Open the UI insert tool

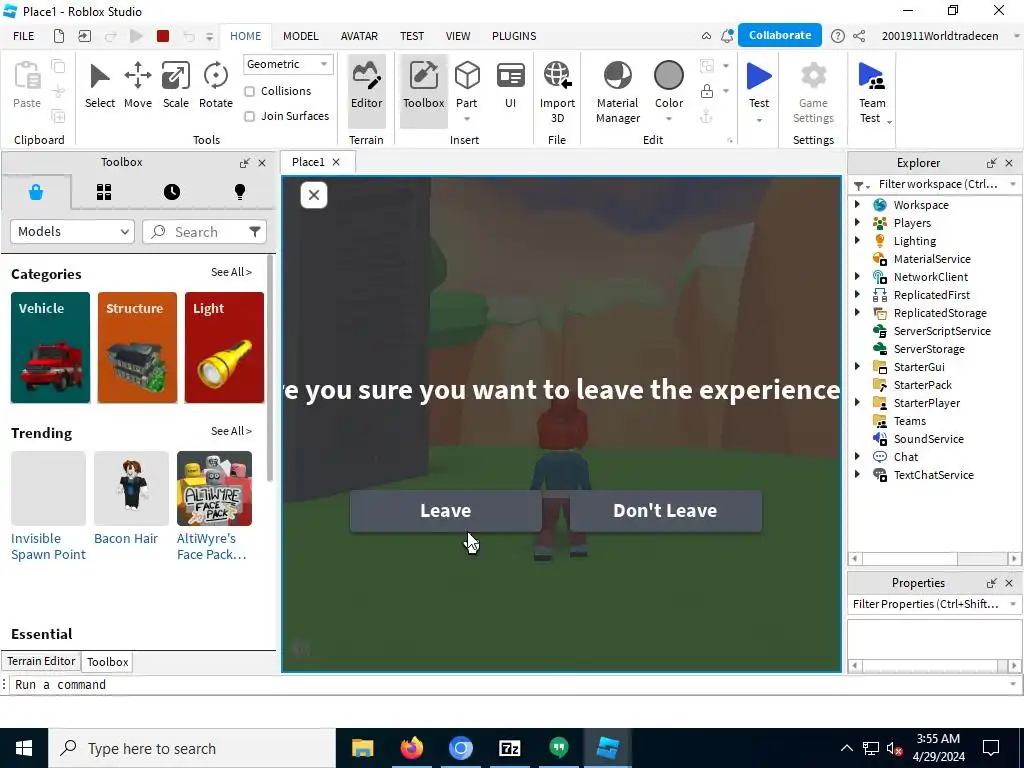coord(511,86)
